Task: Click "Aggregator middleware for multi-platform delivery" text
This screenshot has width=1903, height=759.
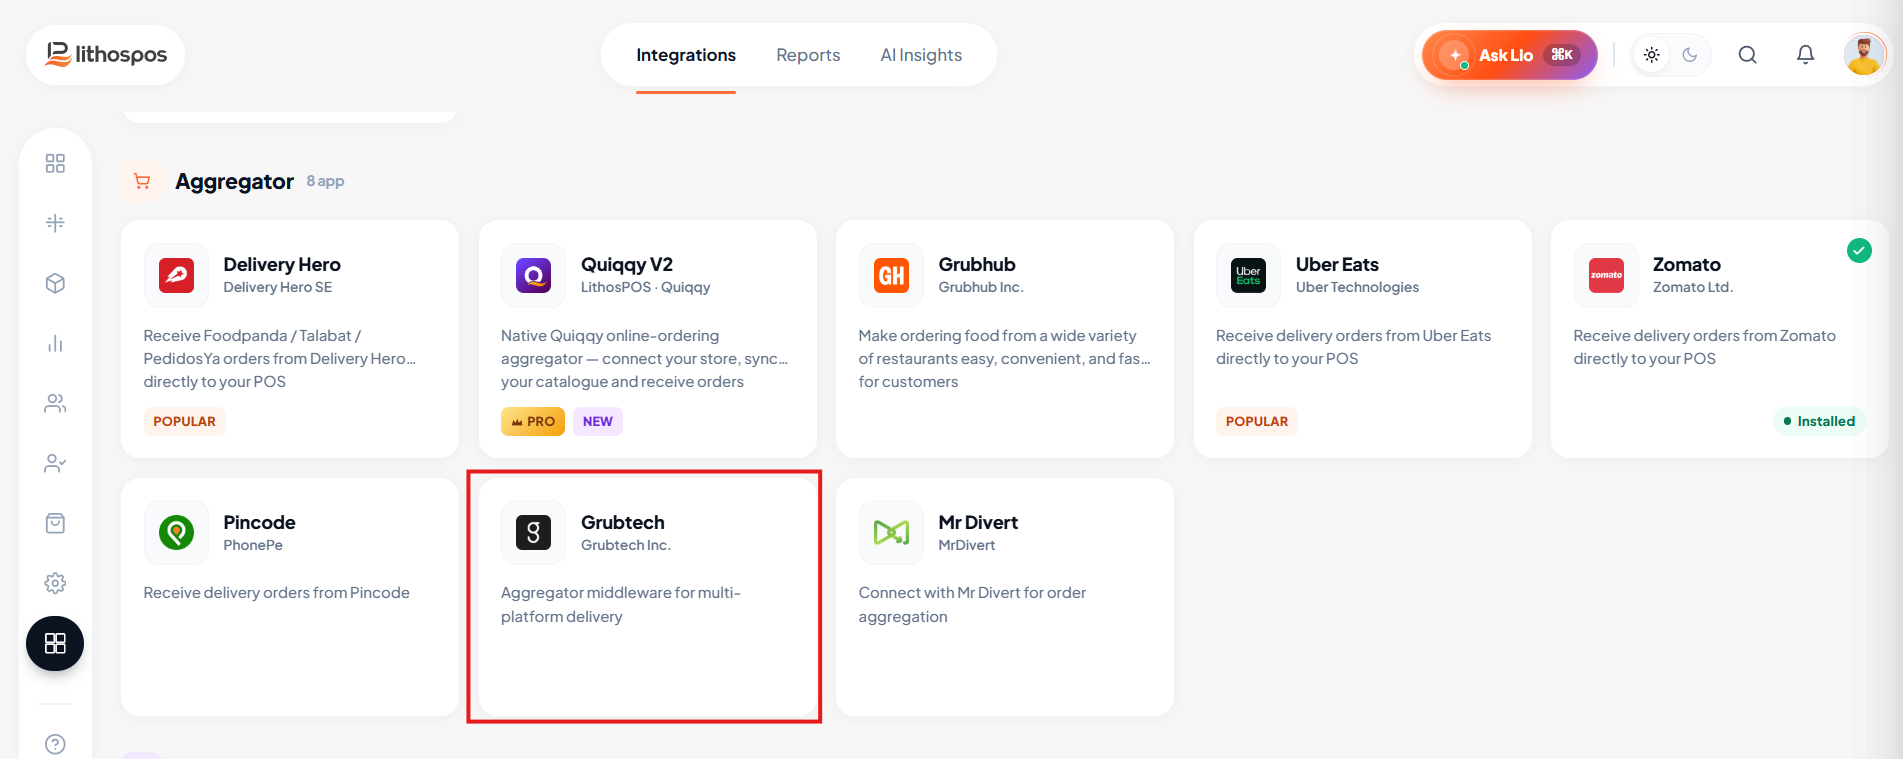Action: pyautogui.click(x=621, y=605)
